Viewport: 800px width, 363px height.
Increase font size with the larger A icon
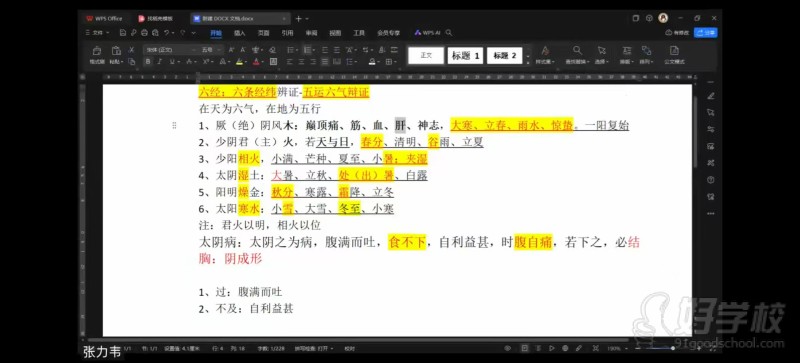click(x=231, y=50)
